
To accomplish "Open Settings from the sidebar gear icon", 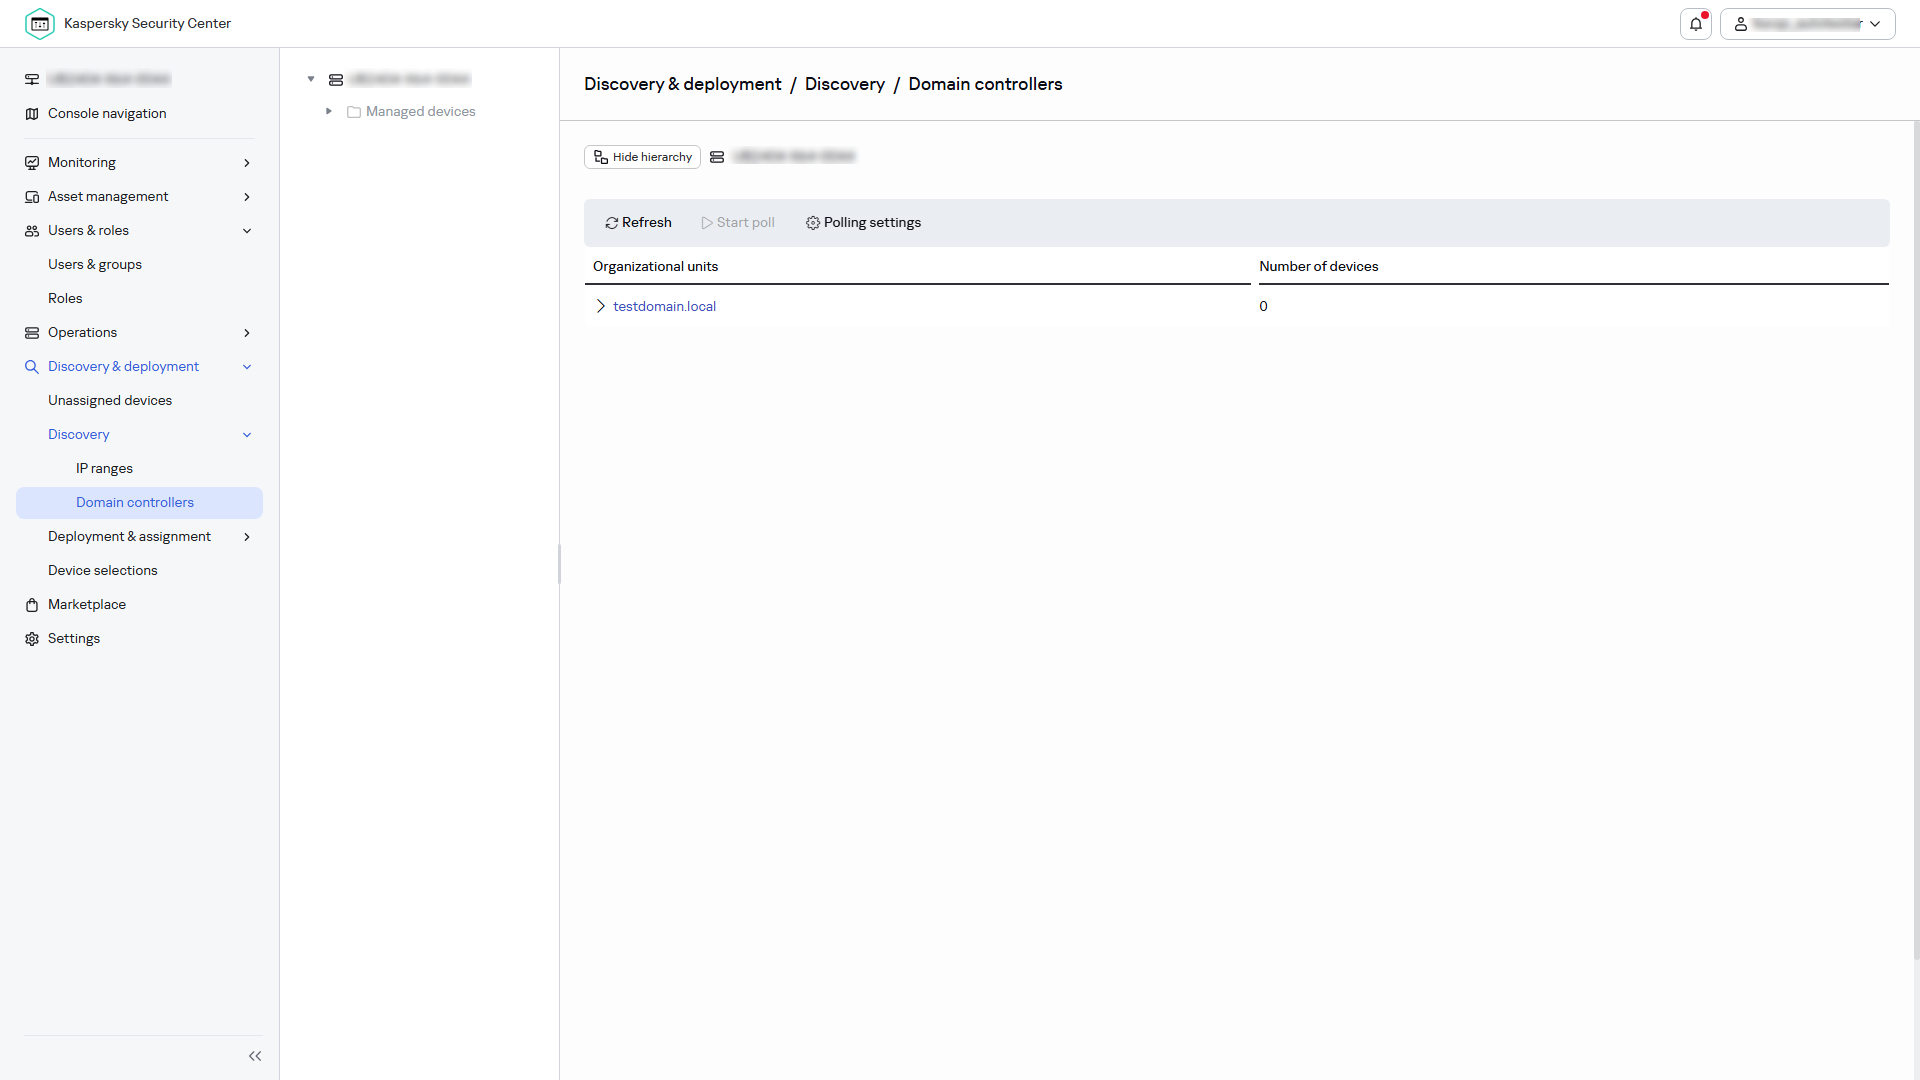I will coord(32,638).
